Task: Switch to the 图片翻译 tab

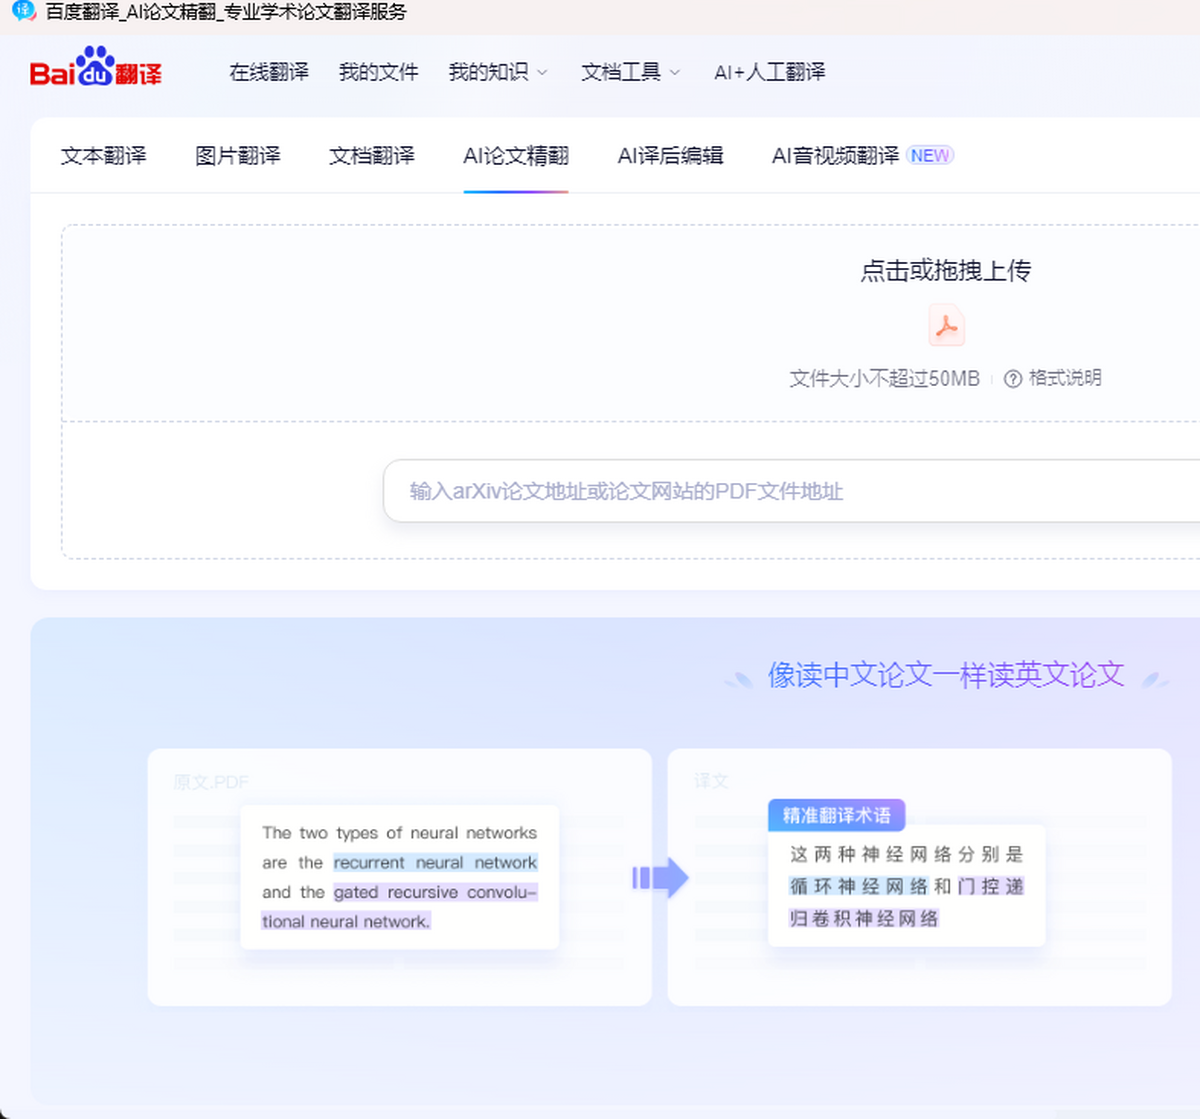Action: (x=238, y=156)
